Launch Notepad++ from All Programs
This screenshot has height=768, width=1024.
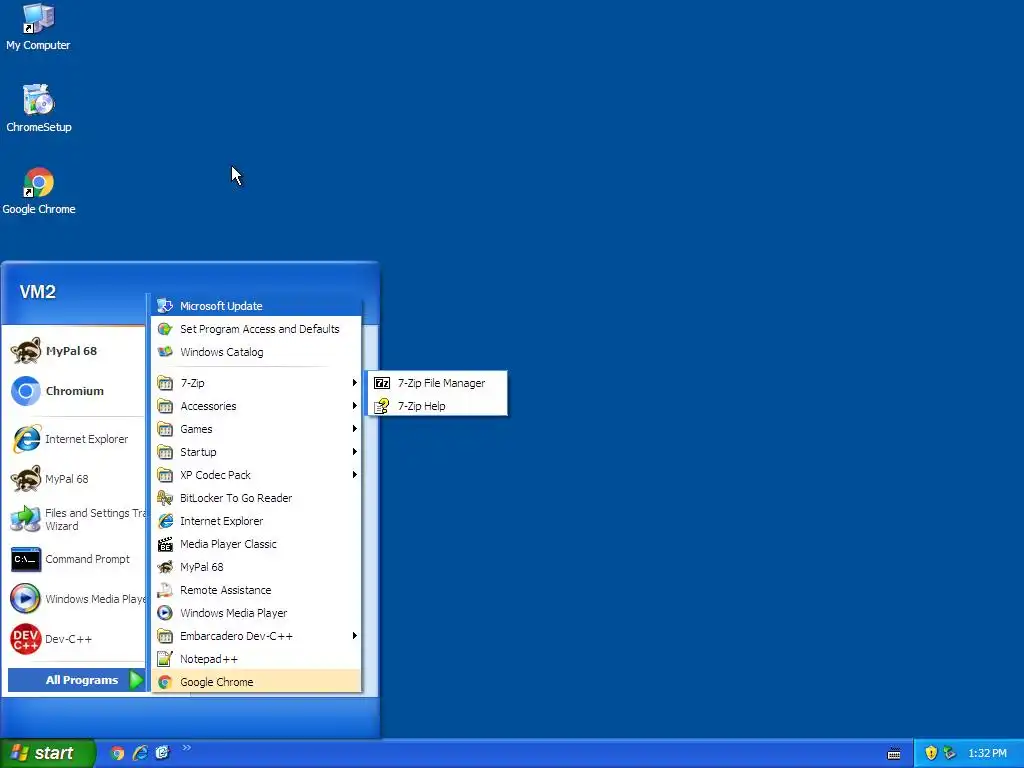[x=256, y=659]
